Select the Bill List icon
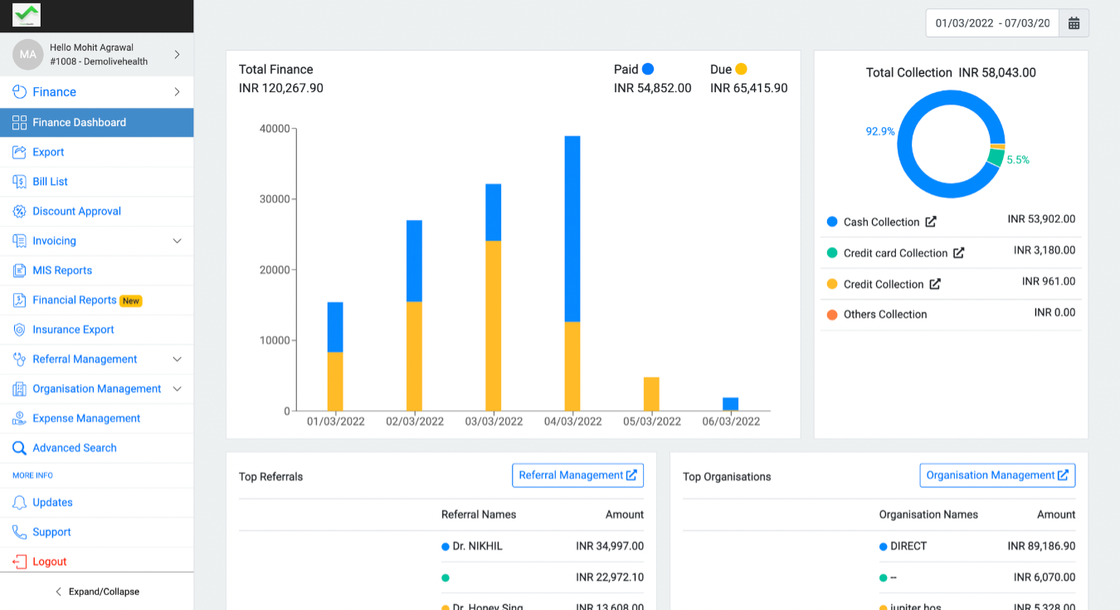The width and height of the screenshot is (1120, 610). 19,181
